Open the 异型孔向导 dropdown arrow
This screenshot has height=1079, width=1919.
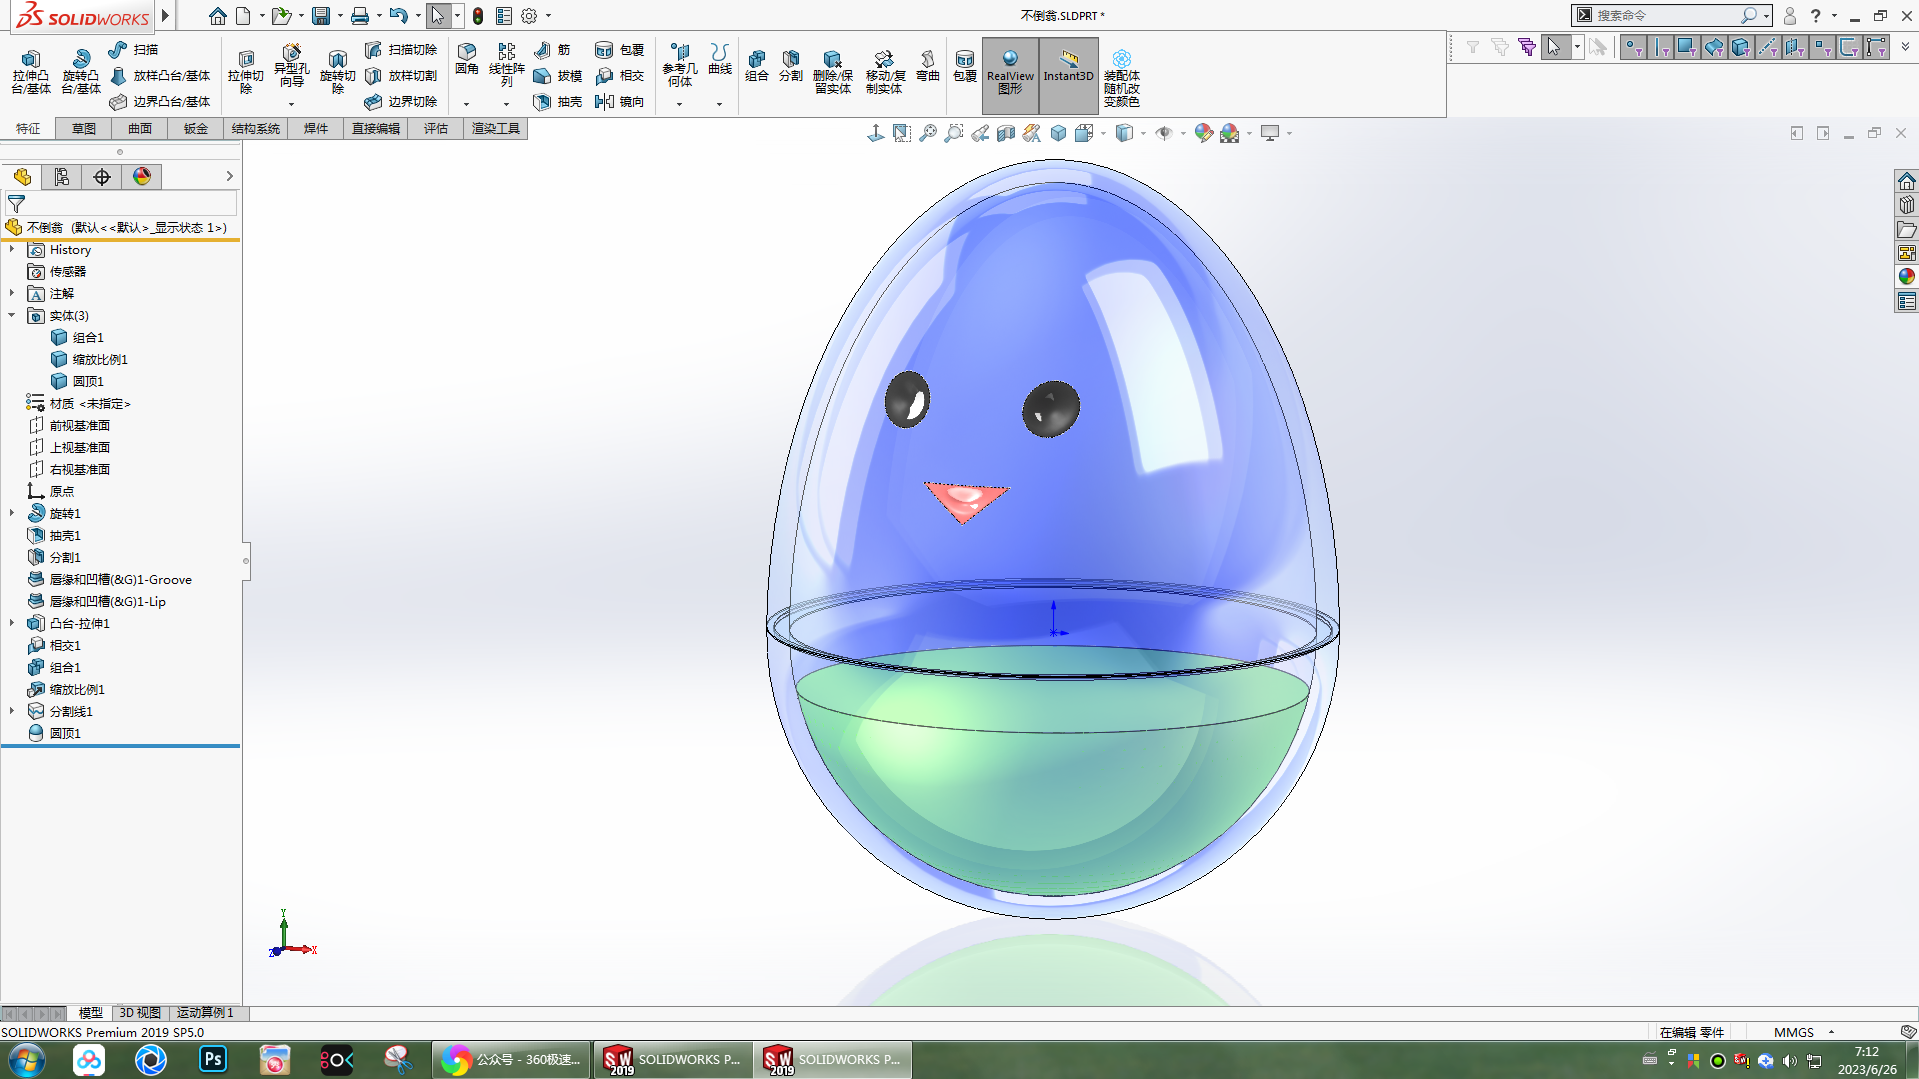pyautogui.click(x=291, y=104)
